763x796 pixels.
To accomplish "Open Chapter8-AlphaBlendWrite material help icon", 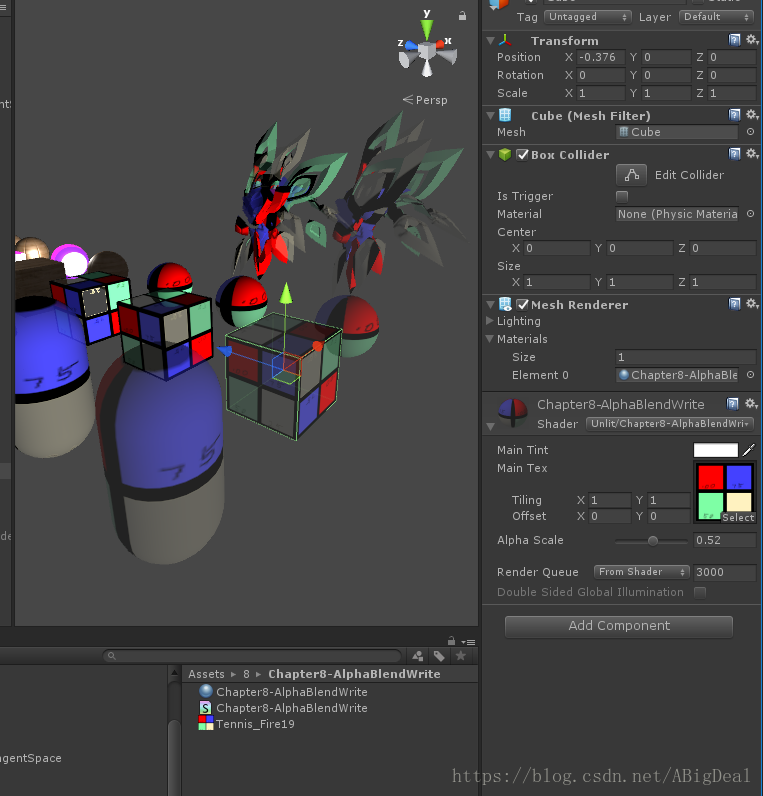I will (x=733, y=404).
